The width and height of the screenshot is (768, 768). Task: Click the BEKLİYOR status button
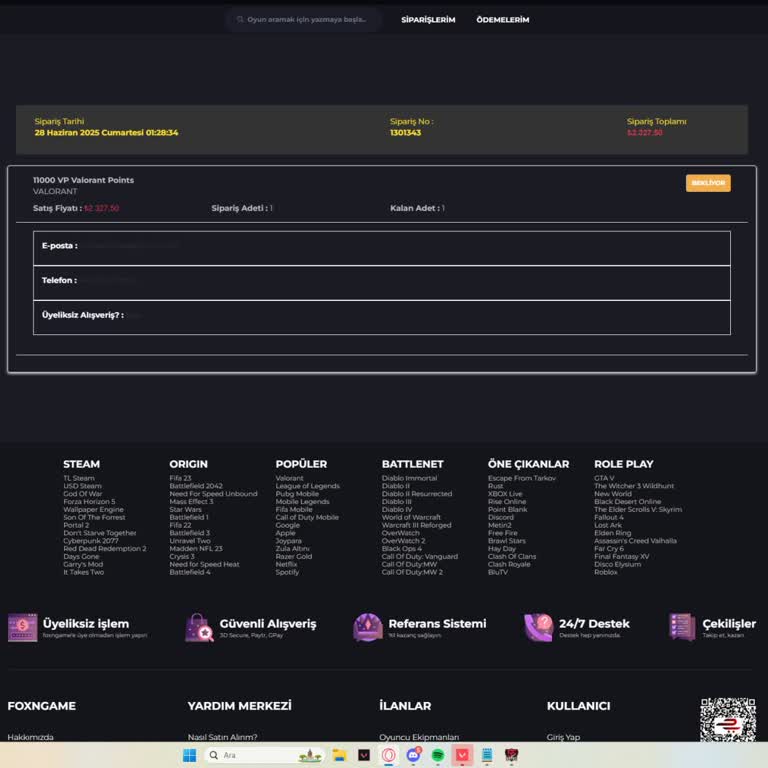708,183
